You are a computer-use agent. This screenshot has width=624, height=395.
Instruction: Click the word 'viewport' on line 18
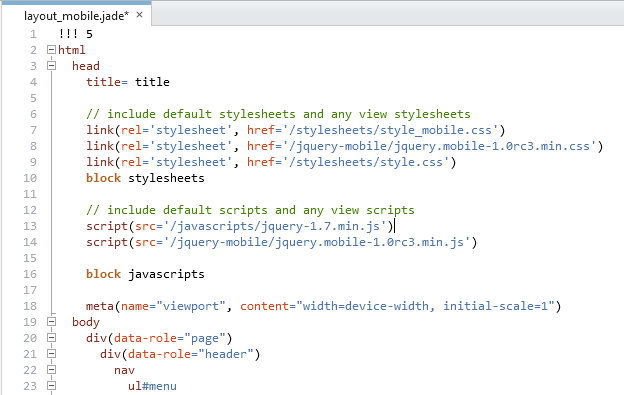pyautogui.click(x=191, y=306)
